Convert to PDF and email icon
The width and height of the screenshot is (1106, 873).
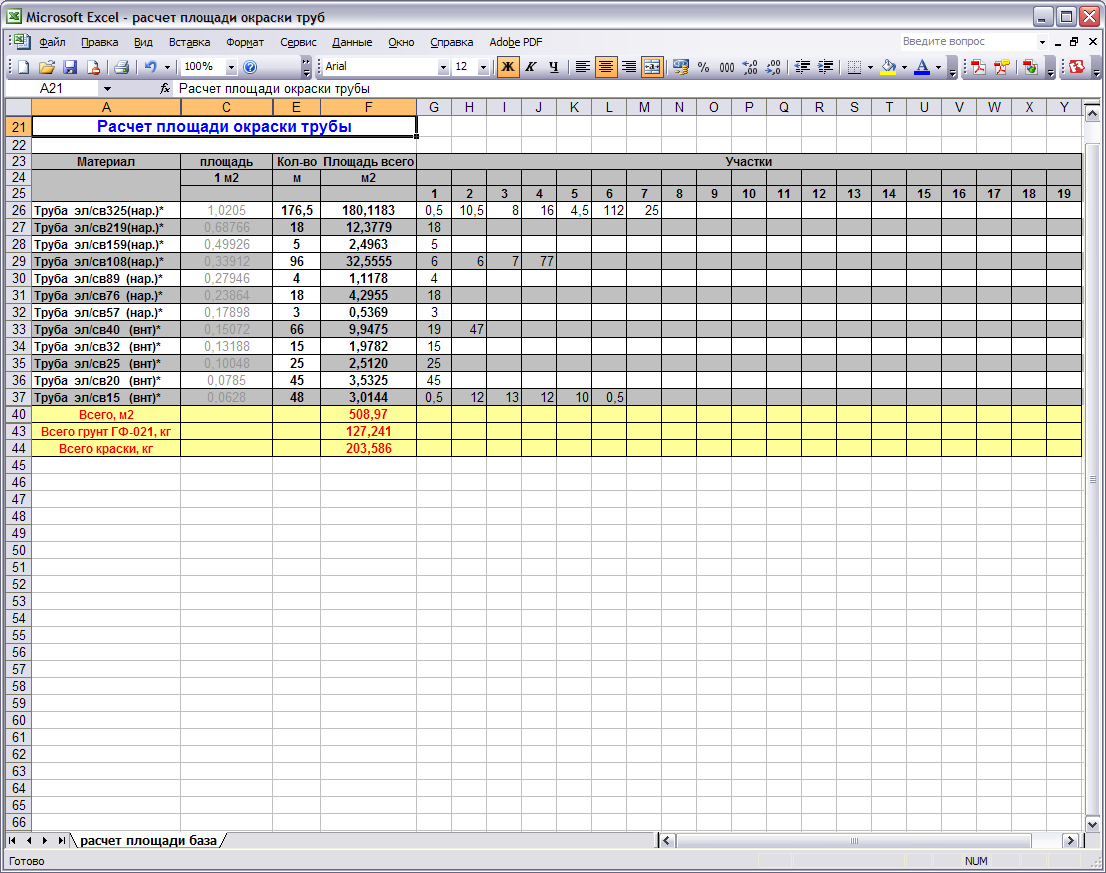pyautogui.click(x=1002, y=67)
